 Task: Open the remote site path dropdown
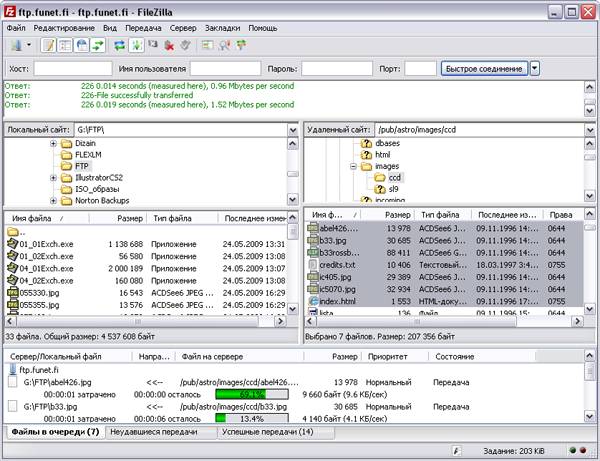pos(590,130)
